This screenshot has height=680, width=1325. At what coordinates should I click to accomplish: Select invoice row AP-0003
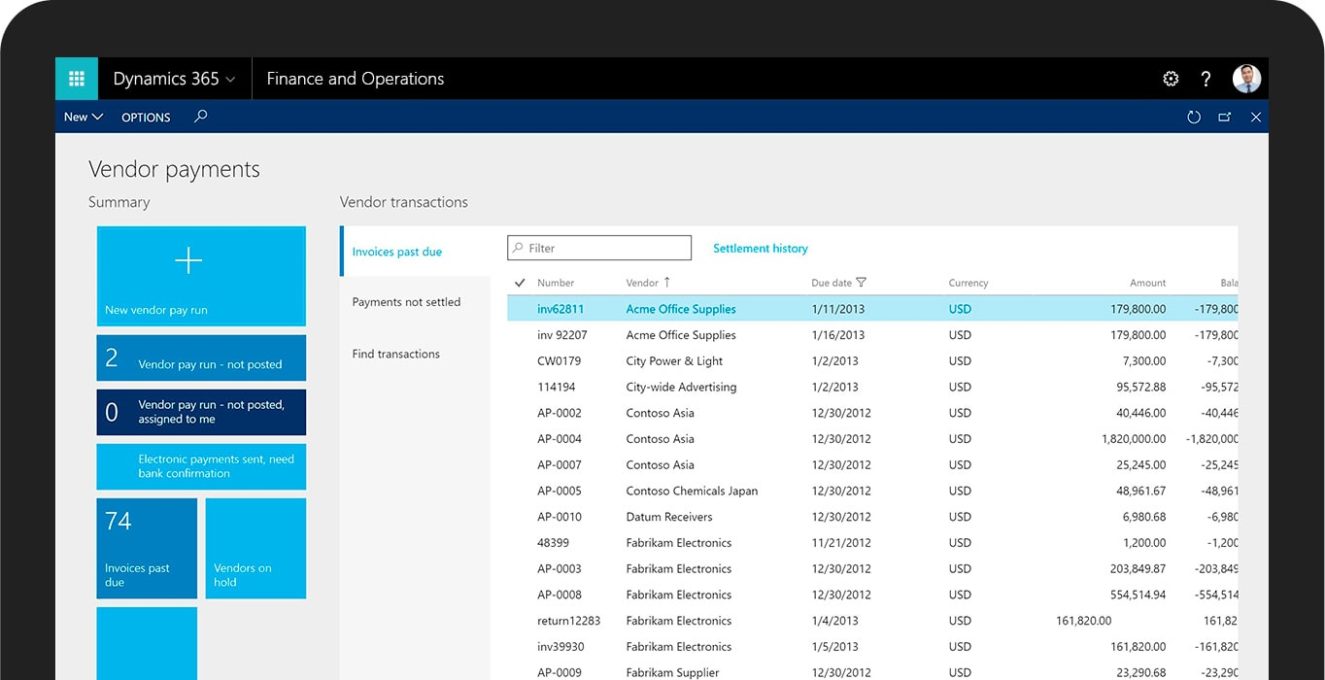872,569
